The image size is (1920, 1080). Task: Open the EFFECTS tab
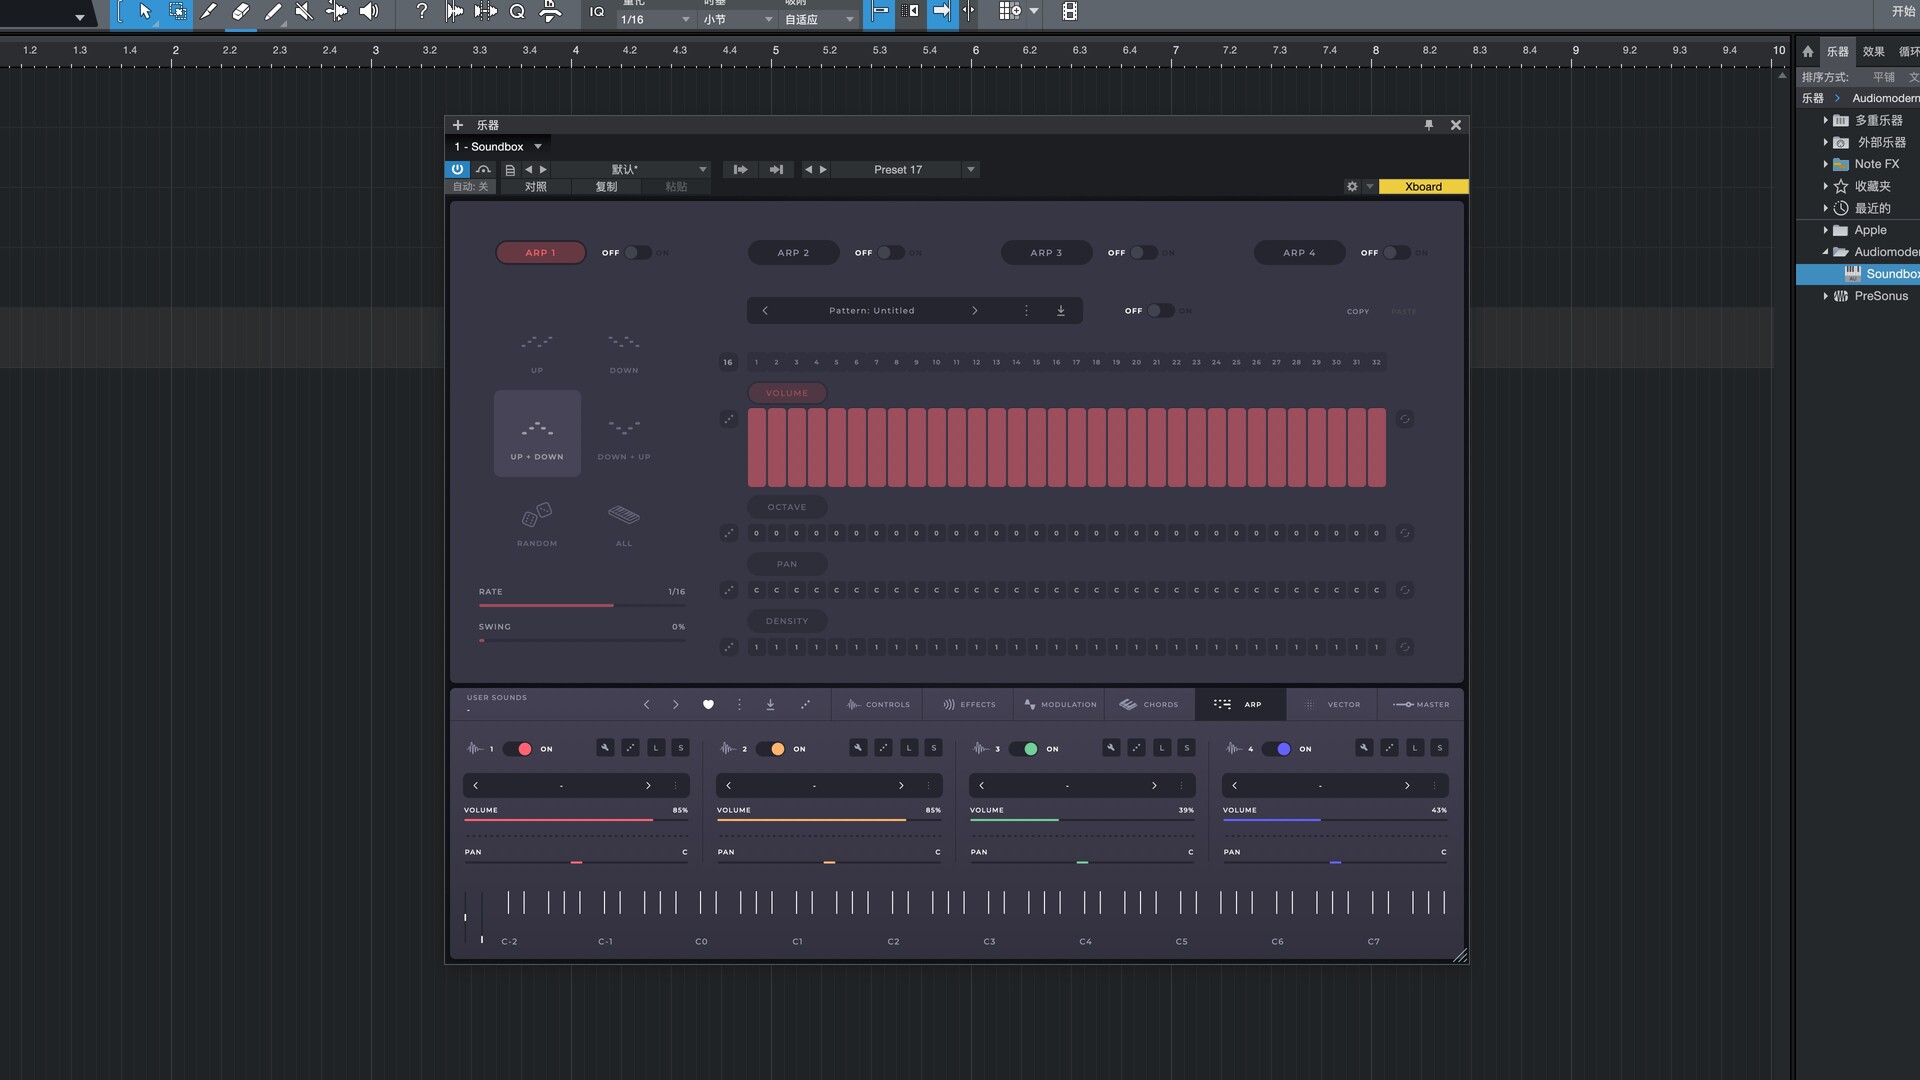(x=969, y=705)
